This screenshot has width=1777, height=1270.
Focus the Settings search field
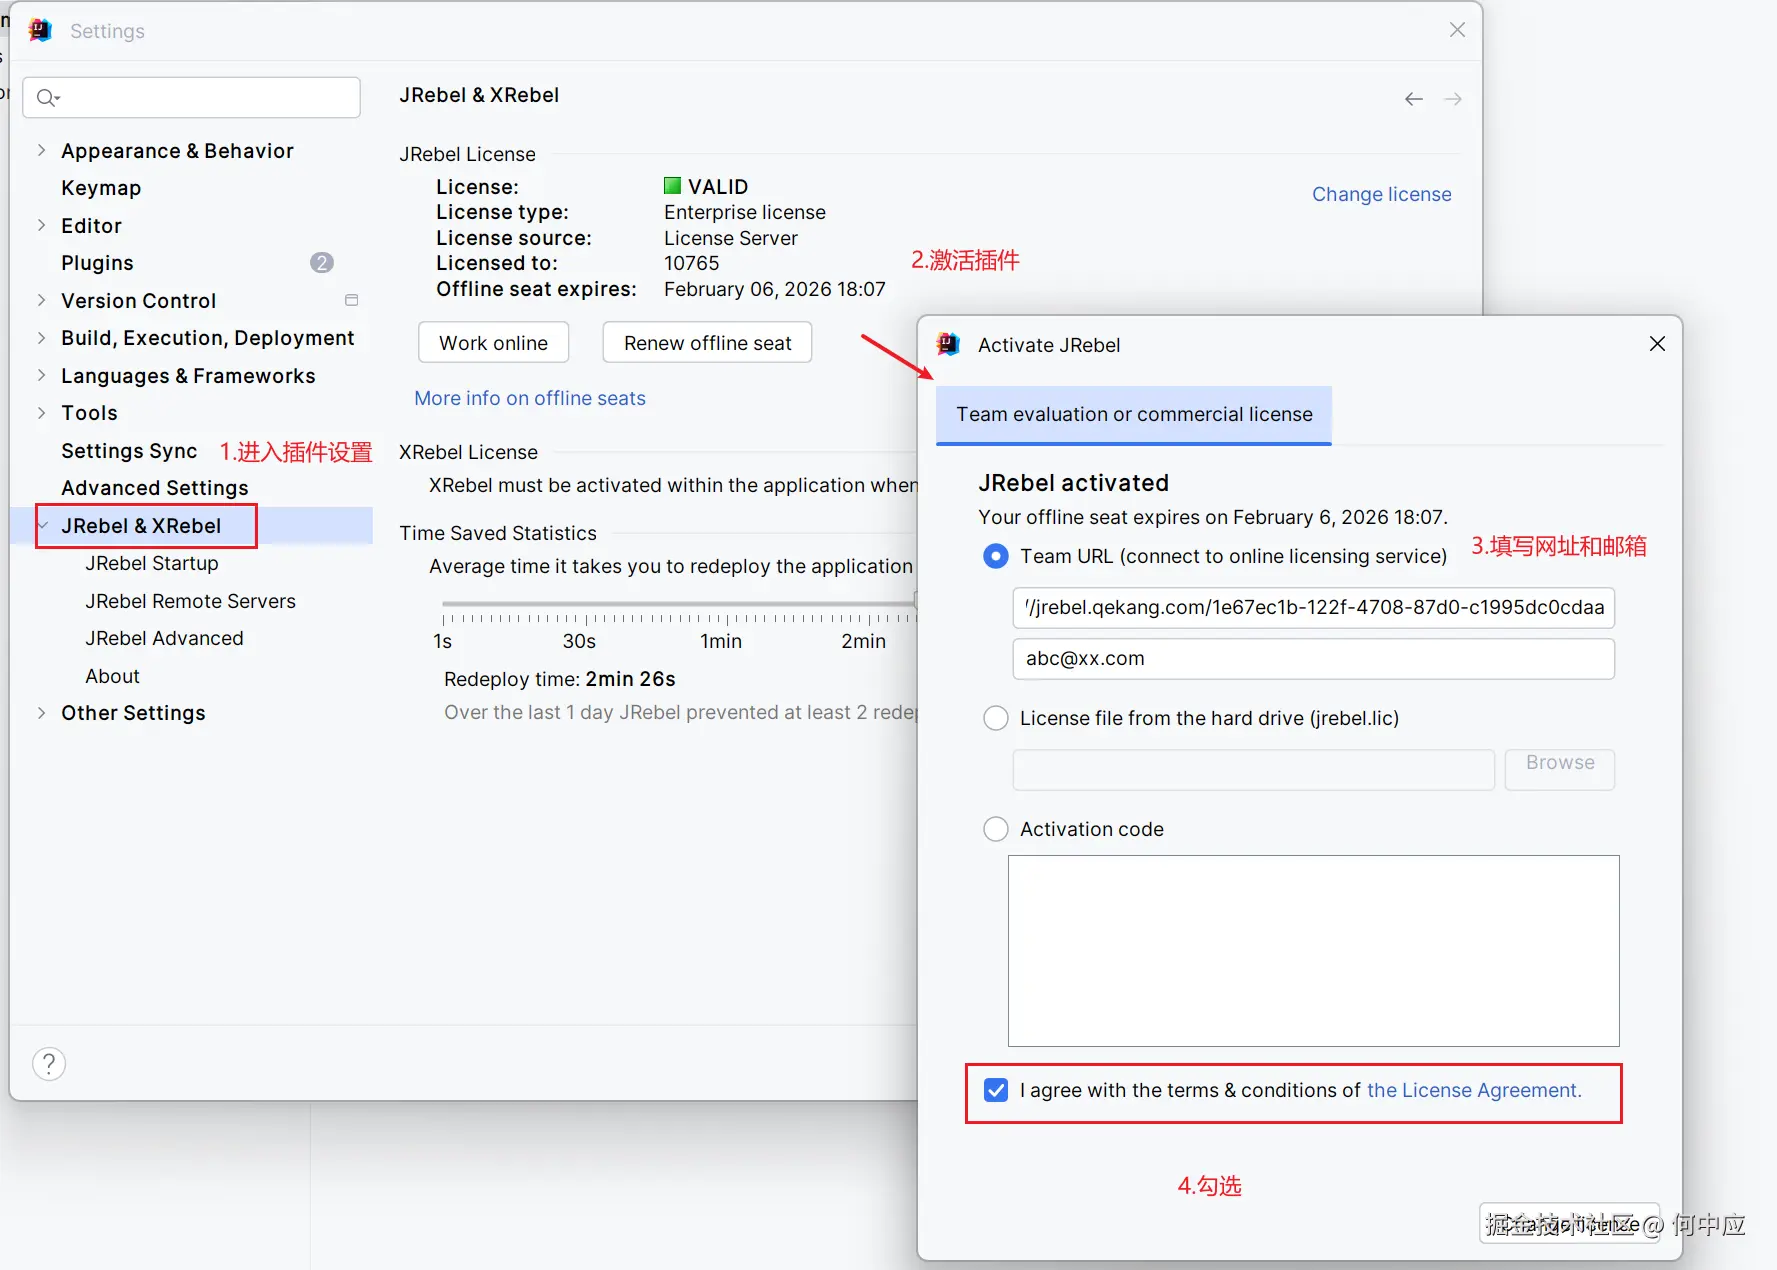point(191,97)
